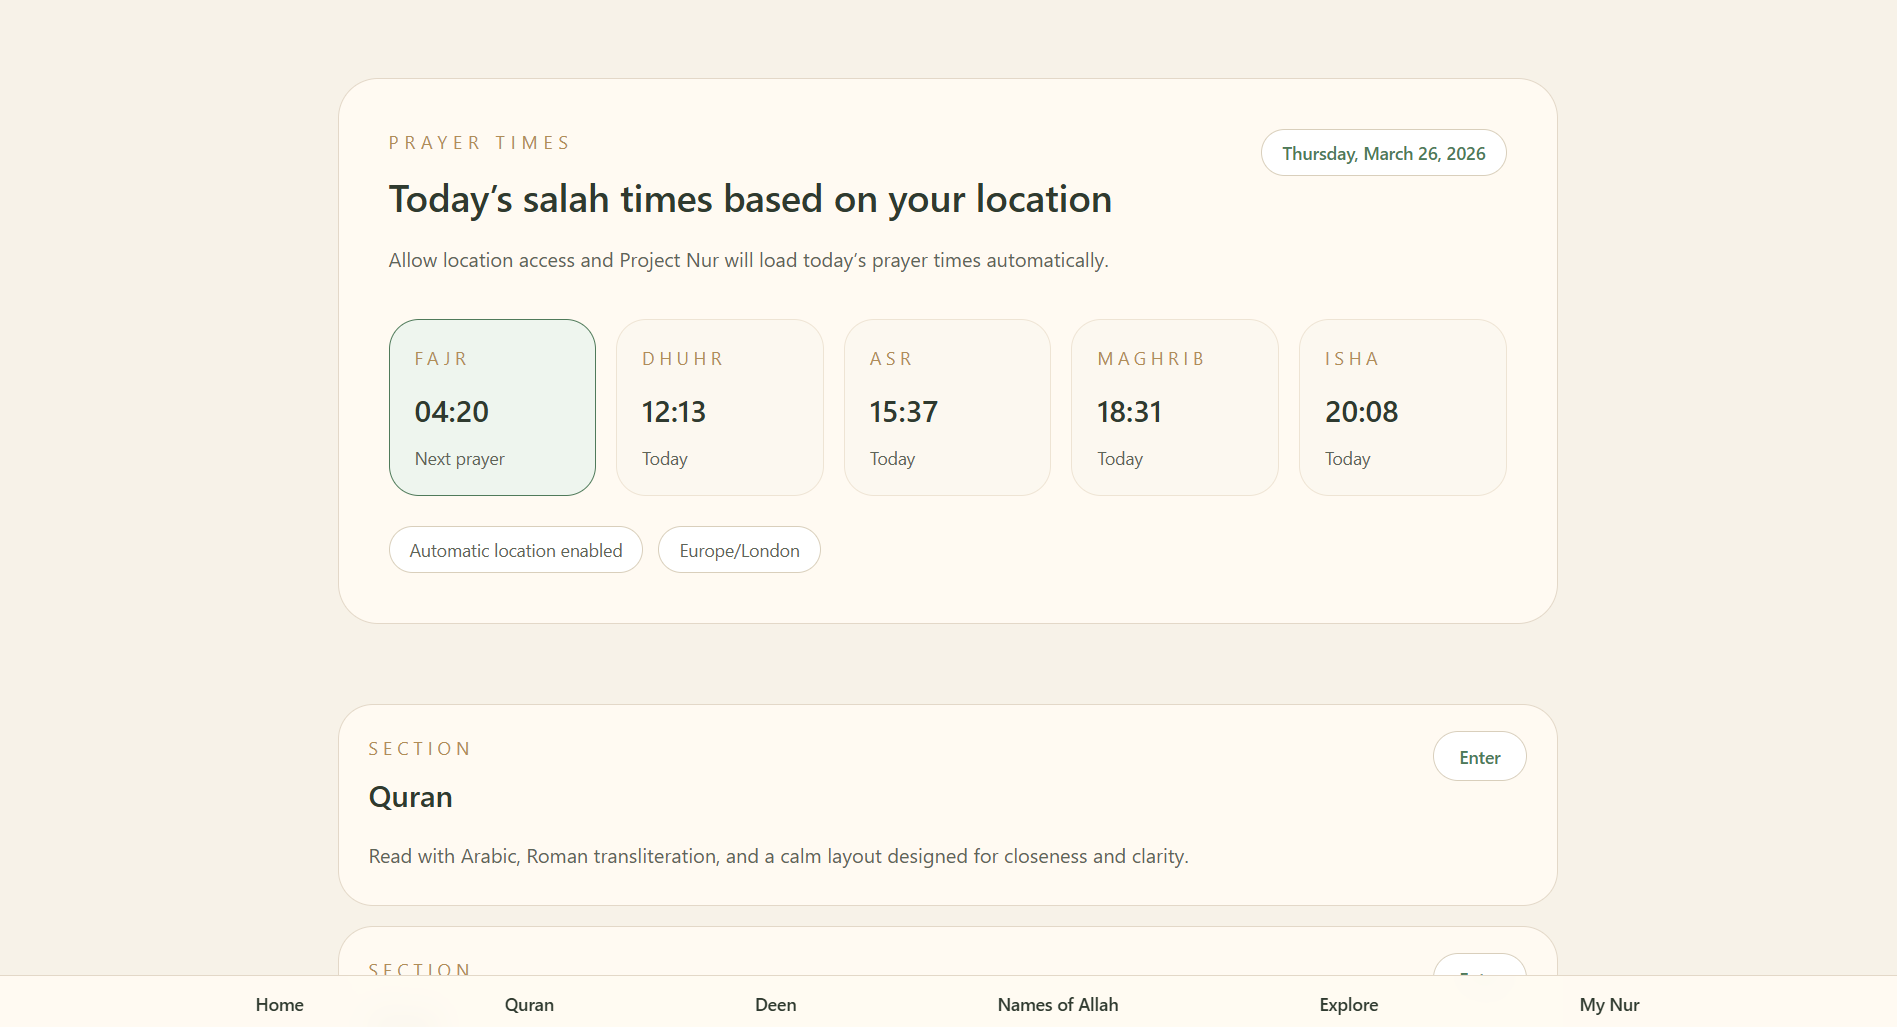This screenshot has width=1897, height=1027.
Task: Select the Explore navigation tab
Action: tap(1348, 1004)
